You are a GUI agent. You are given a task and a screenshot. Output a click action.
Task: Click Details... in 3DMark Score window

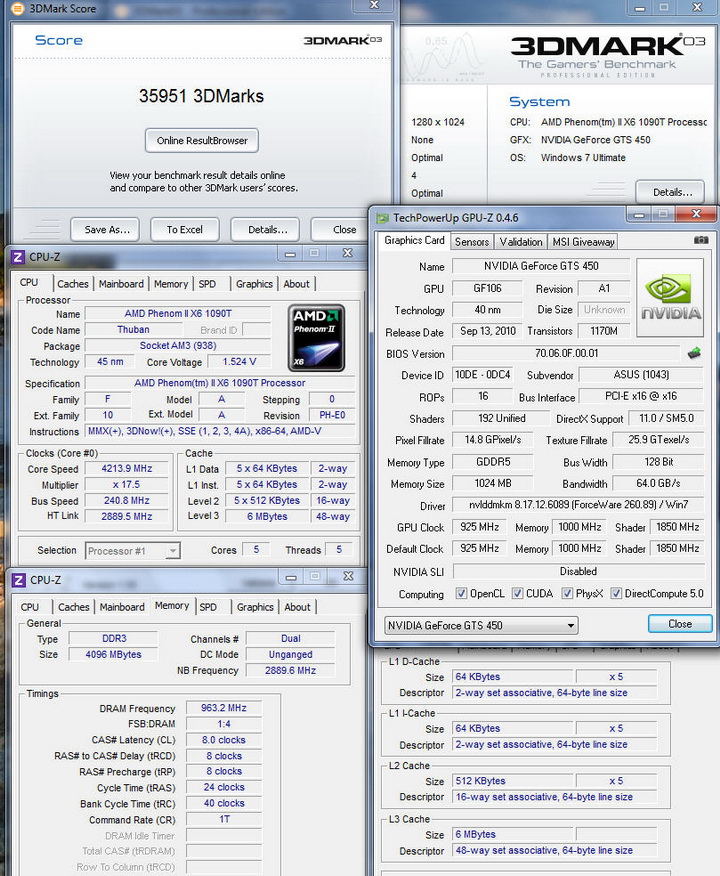coord(266,229)
